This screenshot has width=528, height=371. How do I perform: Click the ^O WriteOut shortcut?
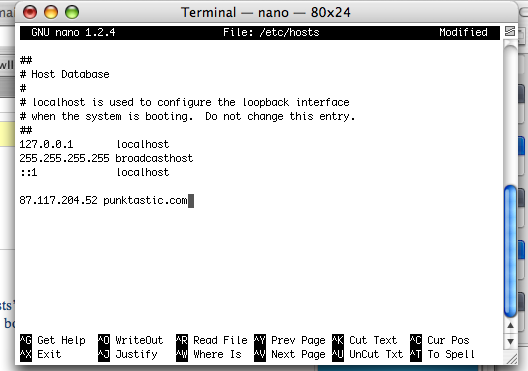pyautogui.click(x=131, y=340)
